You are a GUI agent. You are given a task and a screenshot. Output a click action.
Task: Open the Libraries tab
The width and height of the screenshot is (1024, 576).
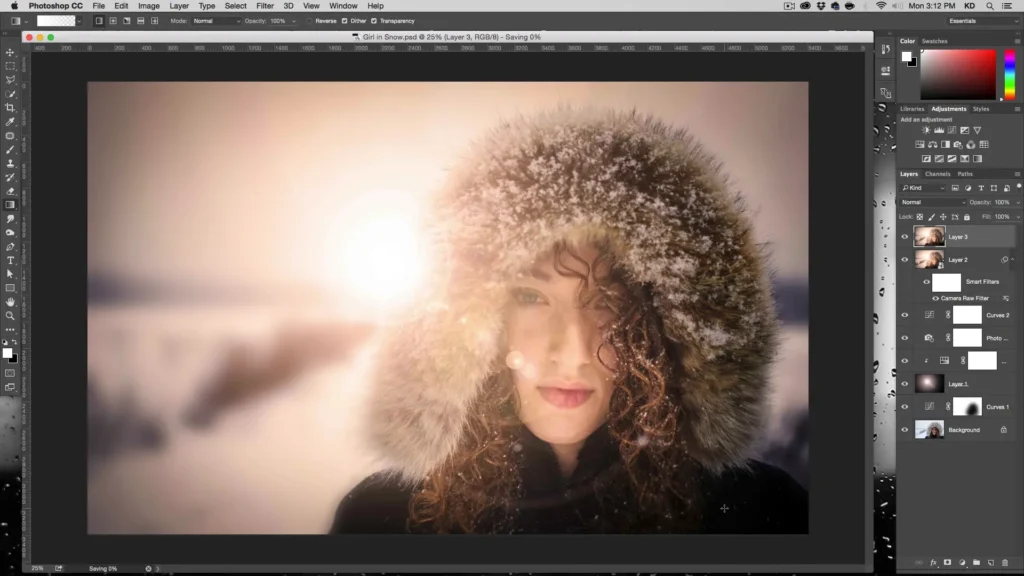point(912,109)
